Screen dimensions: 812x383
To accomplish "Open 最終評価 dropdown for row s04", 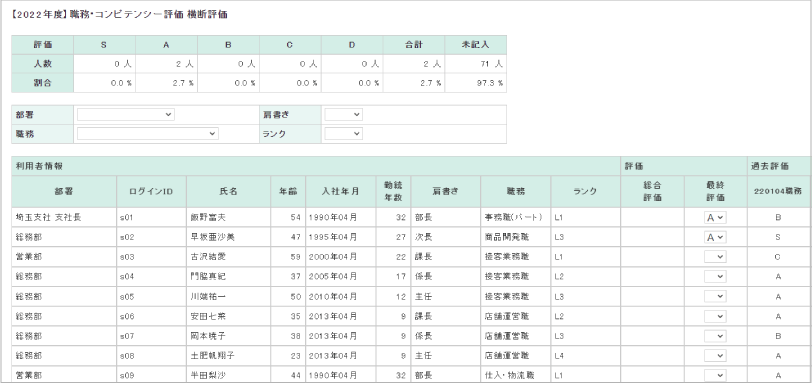I will click(x=715, y=277).
